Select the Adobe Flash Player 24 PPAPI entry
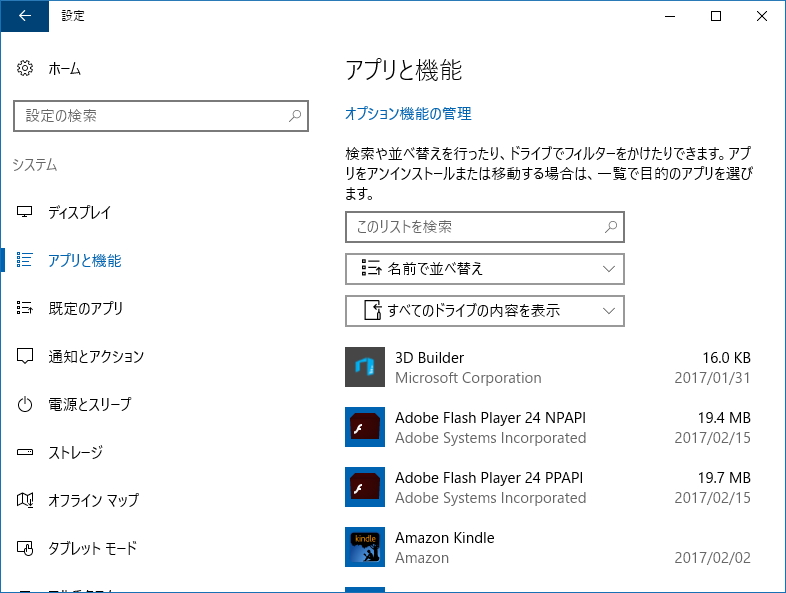786x593 pixels. pos(548,487)
